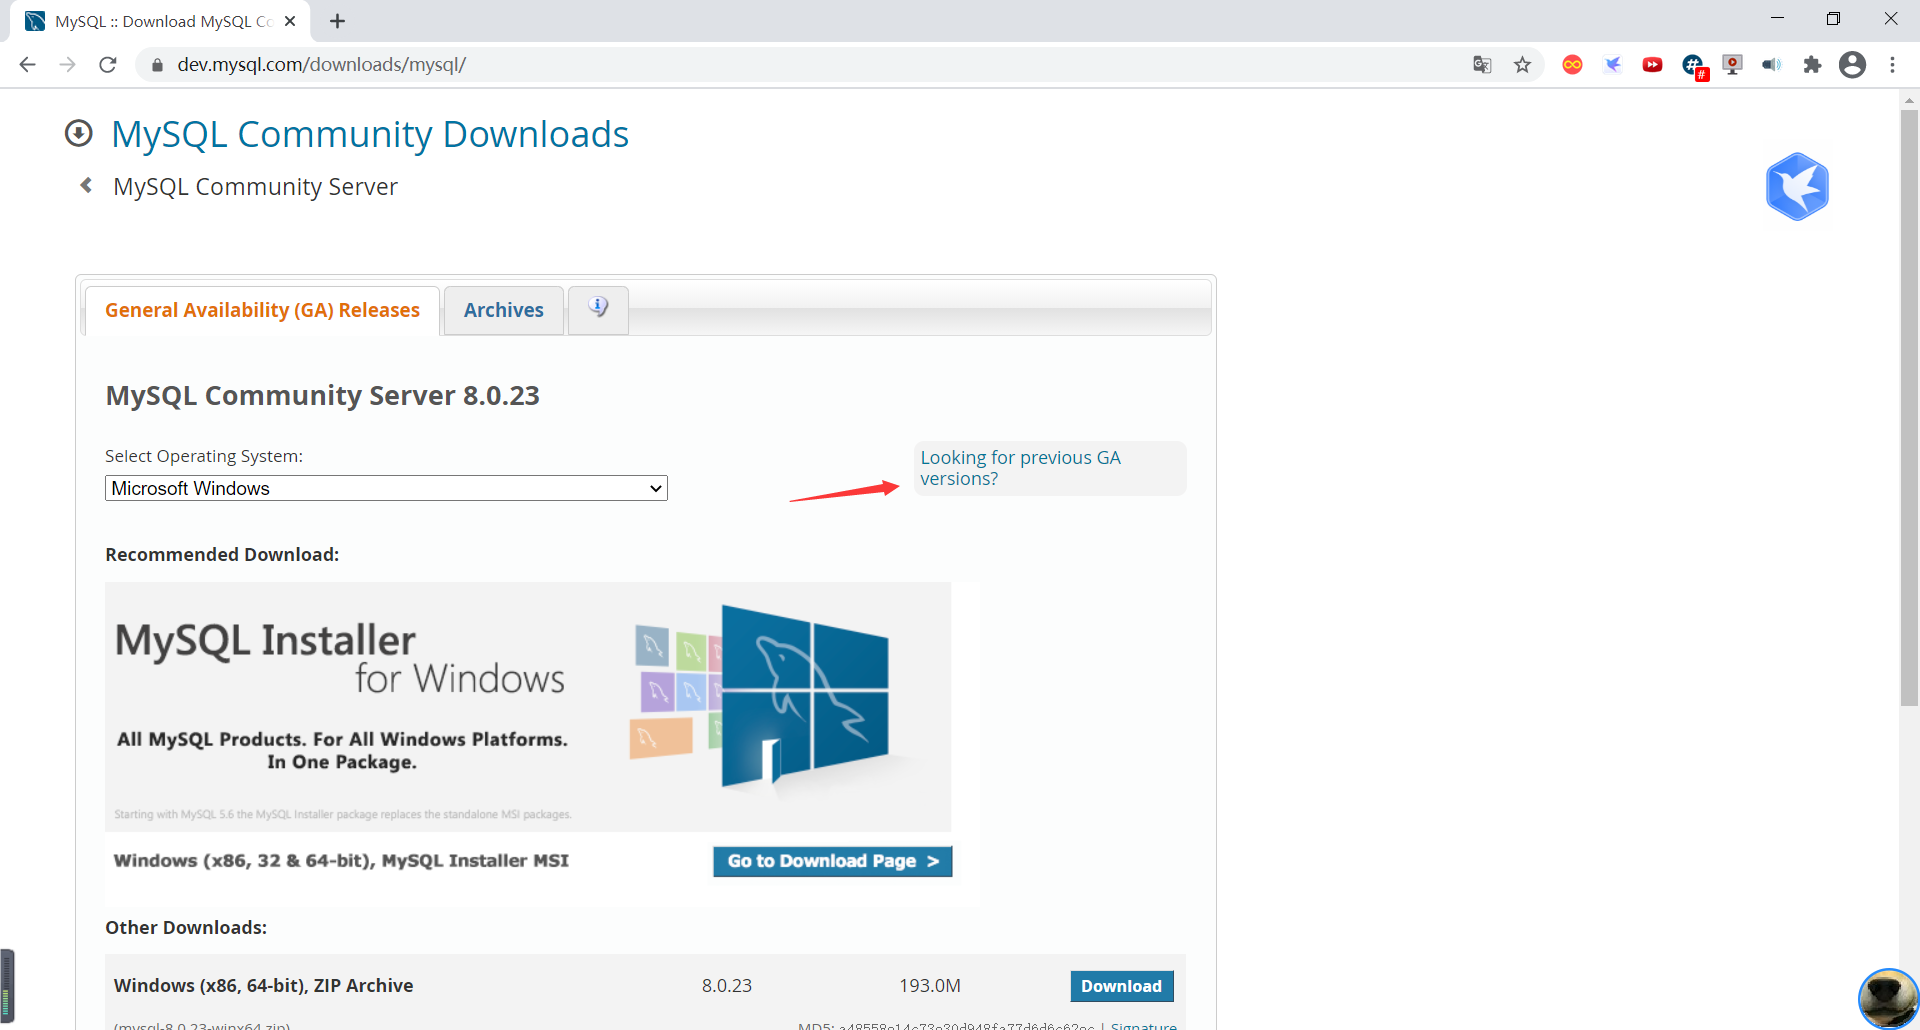The height and width of the screenshot is (1030, 1920).
Task: Open the translate page icon
Action: 1482,65
